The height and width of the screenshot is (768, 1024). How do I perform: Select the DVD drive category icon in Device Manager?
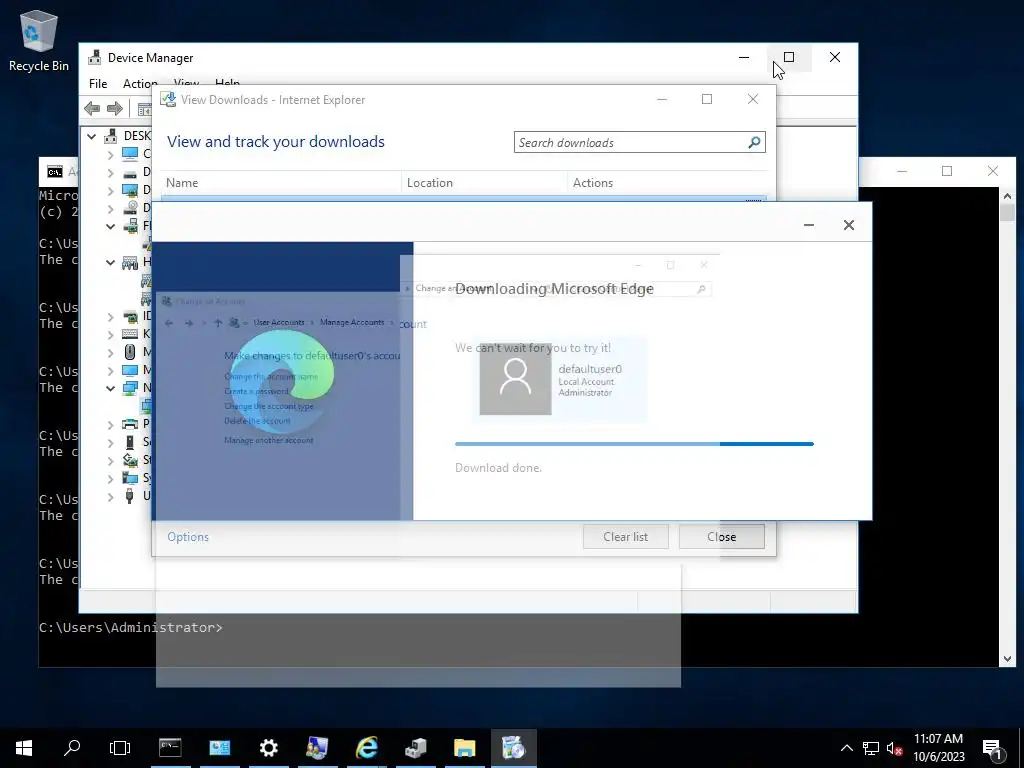tap(130, 208)
